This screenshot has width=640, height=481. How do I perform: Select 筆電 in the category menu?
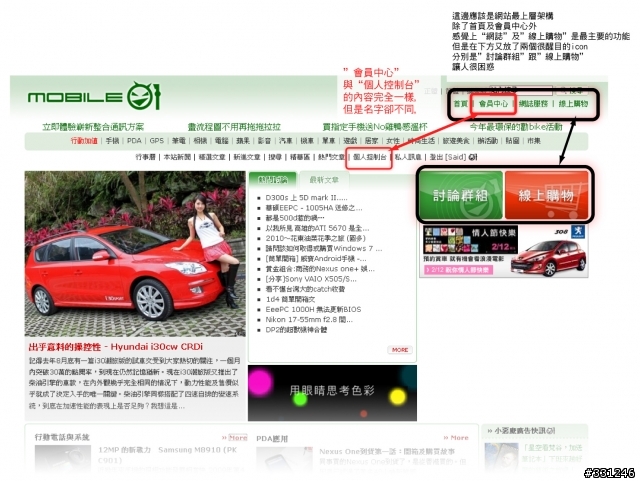point(178,141)
